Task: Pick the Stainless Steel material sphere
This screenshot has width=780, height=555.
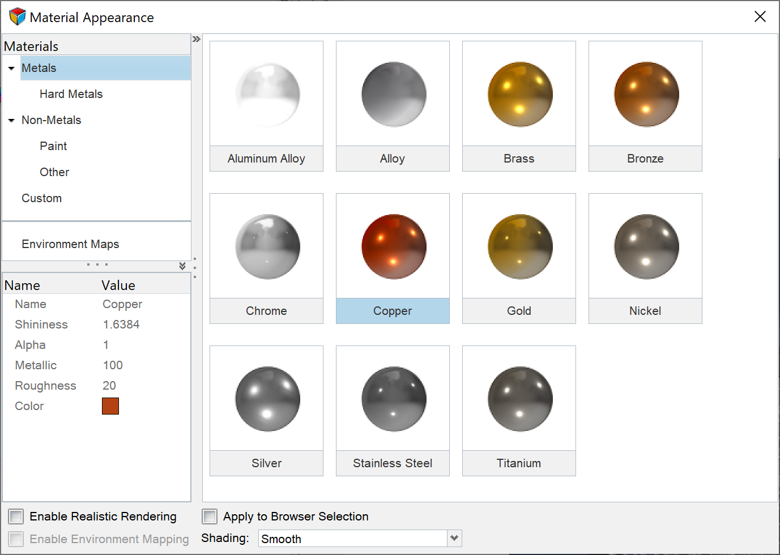Action: coord(392,398)
